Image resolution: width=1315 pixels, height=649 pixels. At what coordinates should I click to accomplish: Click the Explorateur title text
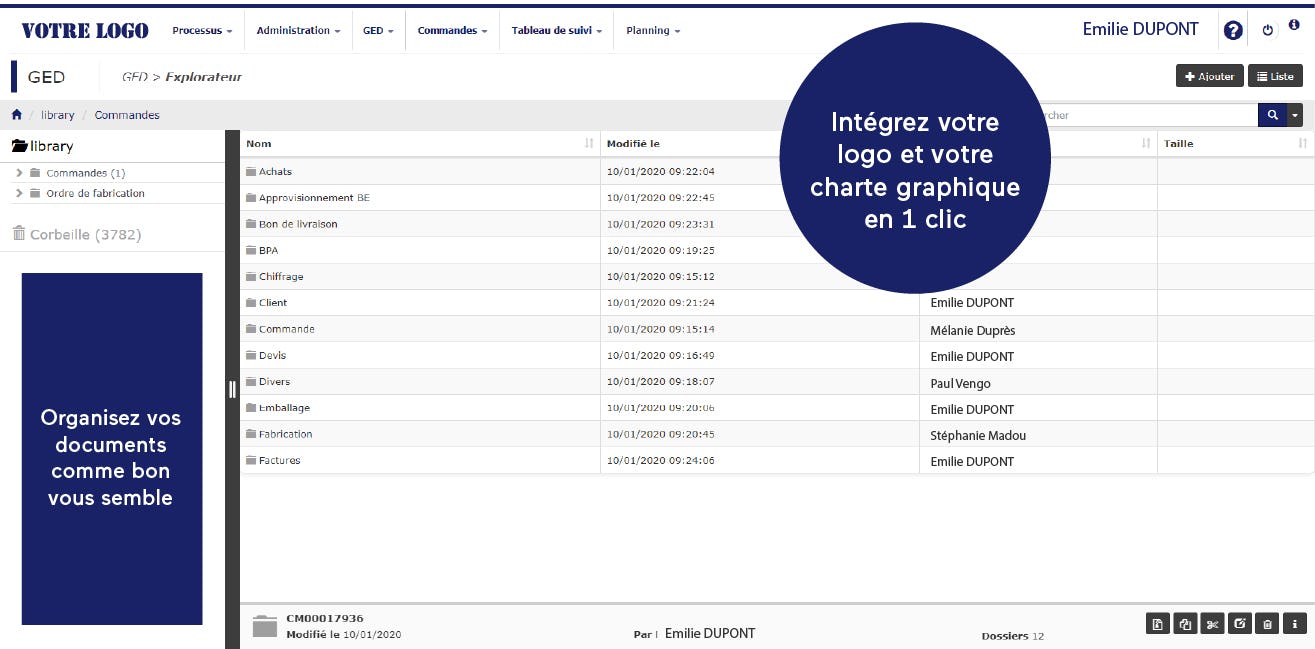tap(204, 77)
